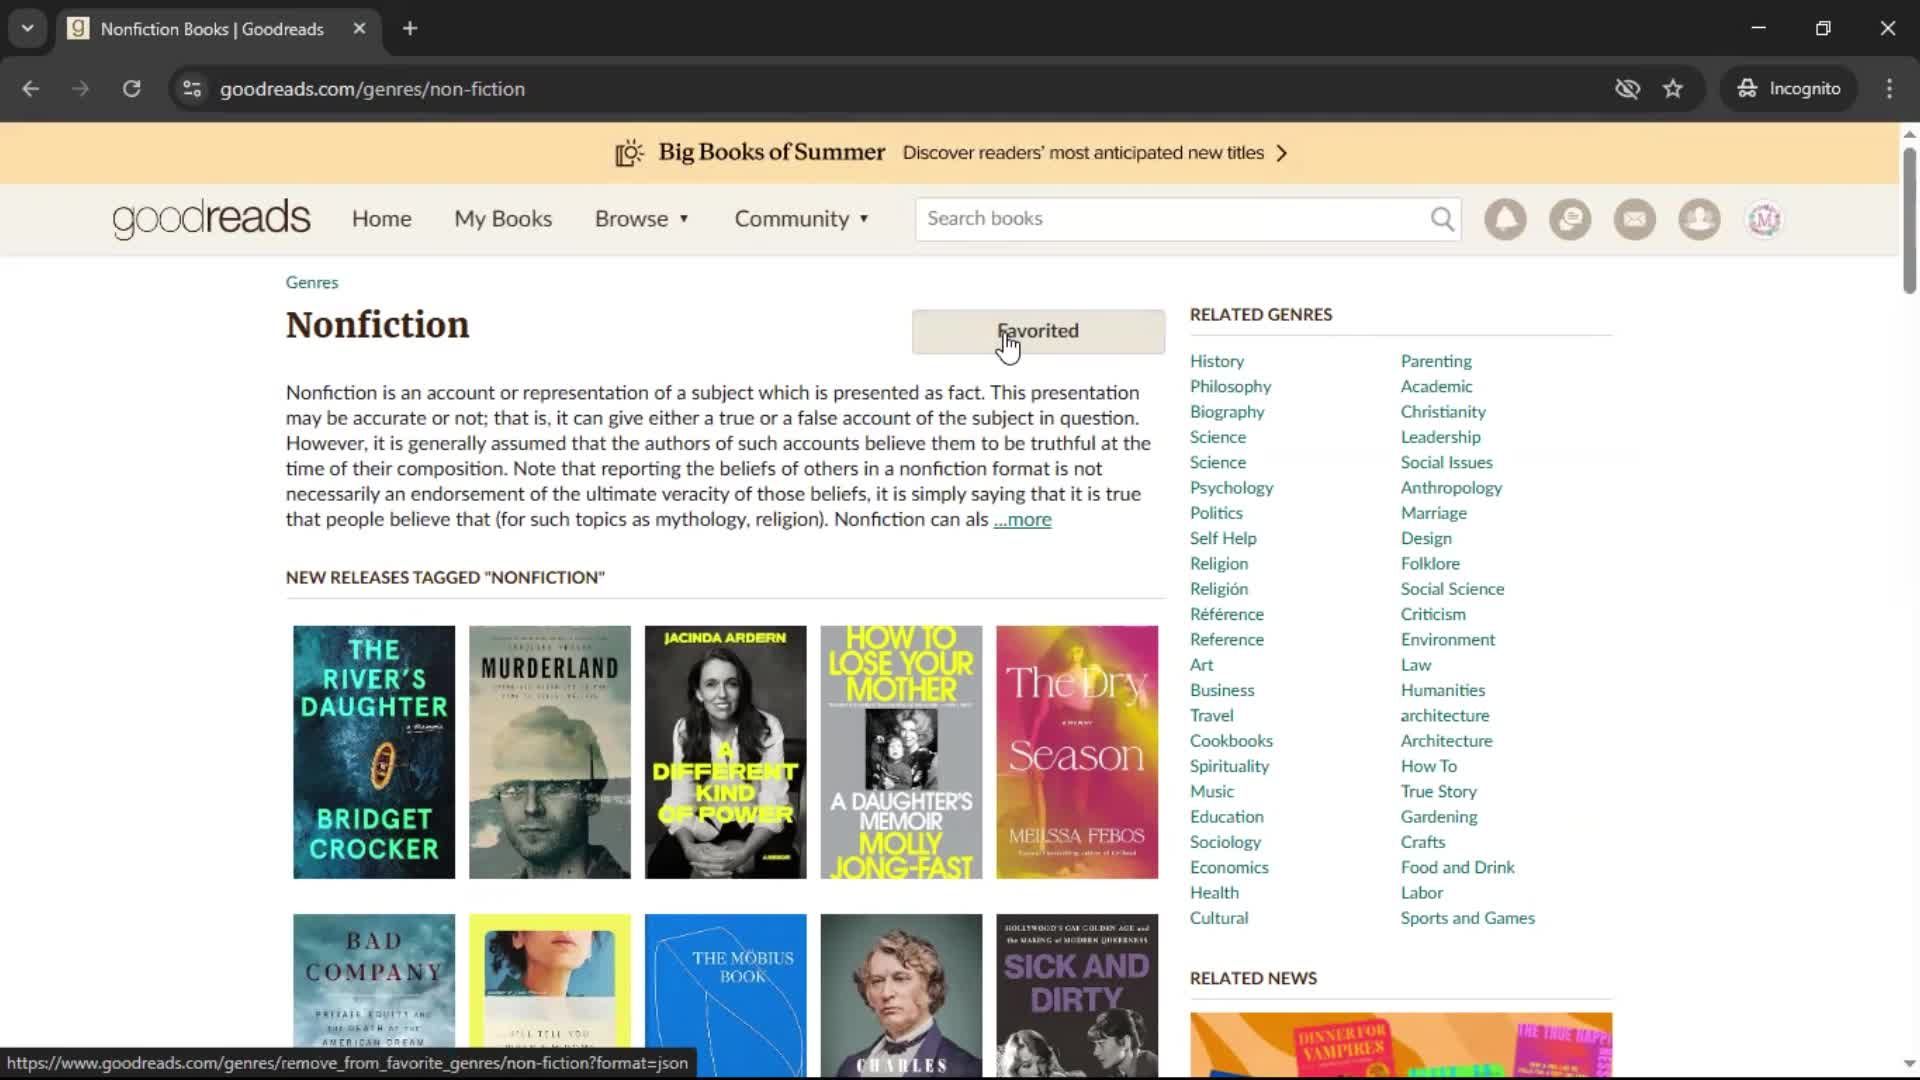This screenshot has height=1080, width=1920.
Task: Click the page vertical scrollbar
Action: pos(1909,220)
